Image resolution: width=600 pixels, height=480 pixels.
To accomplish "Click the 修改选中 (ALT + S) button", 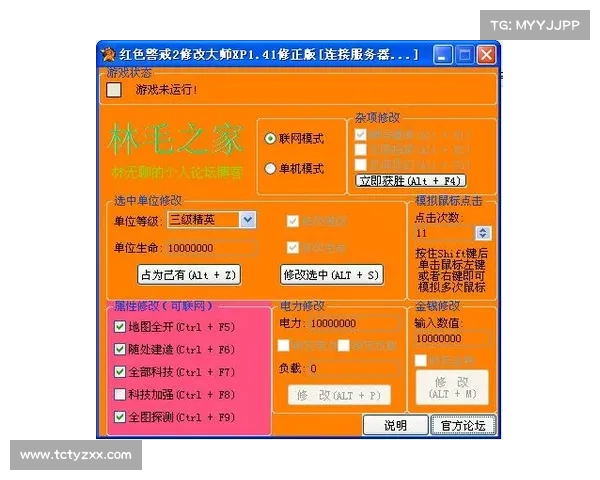I will [332, 275].
